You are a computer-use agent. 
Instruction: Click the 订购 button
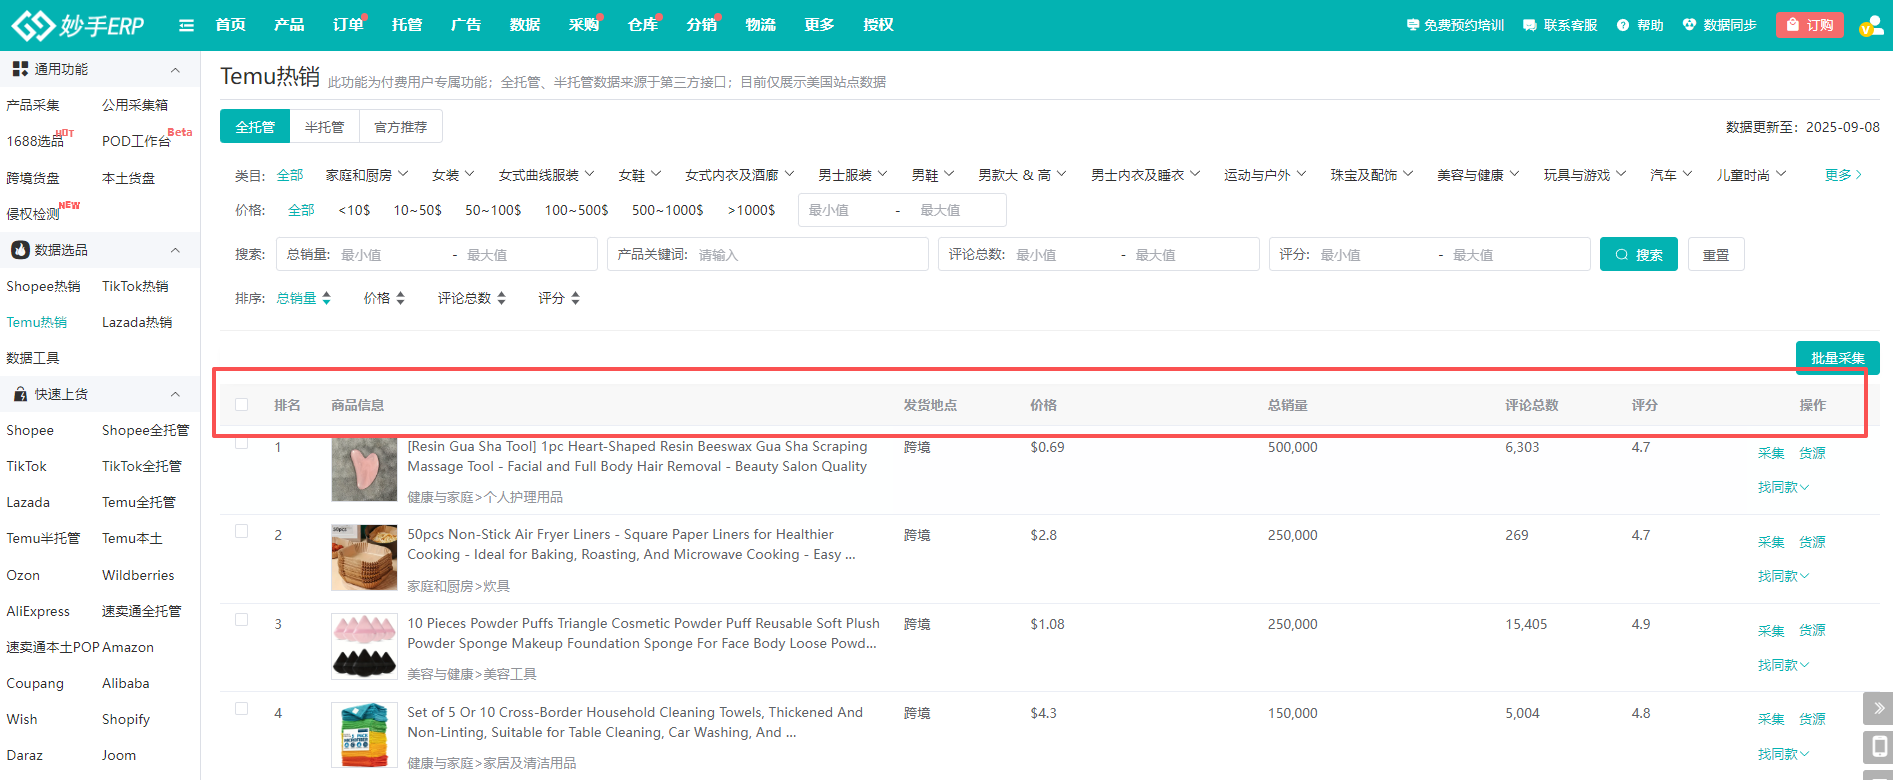[1810, 25]
